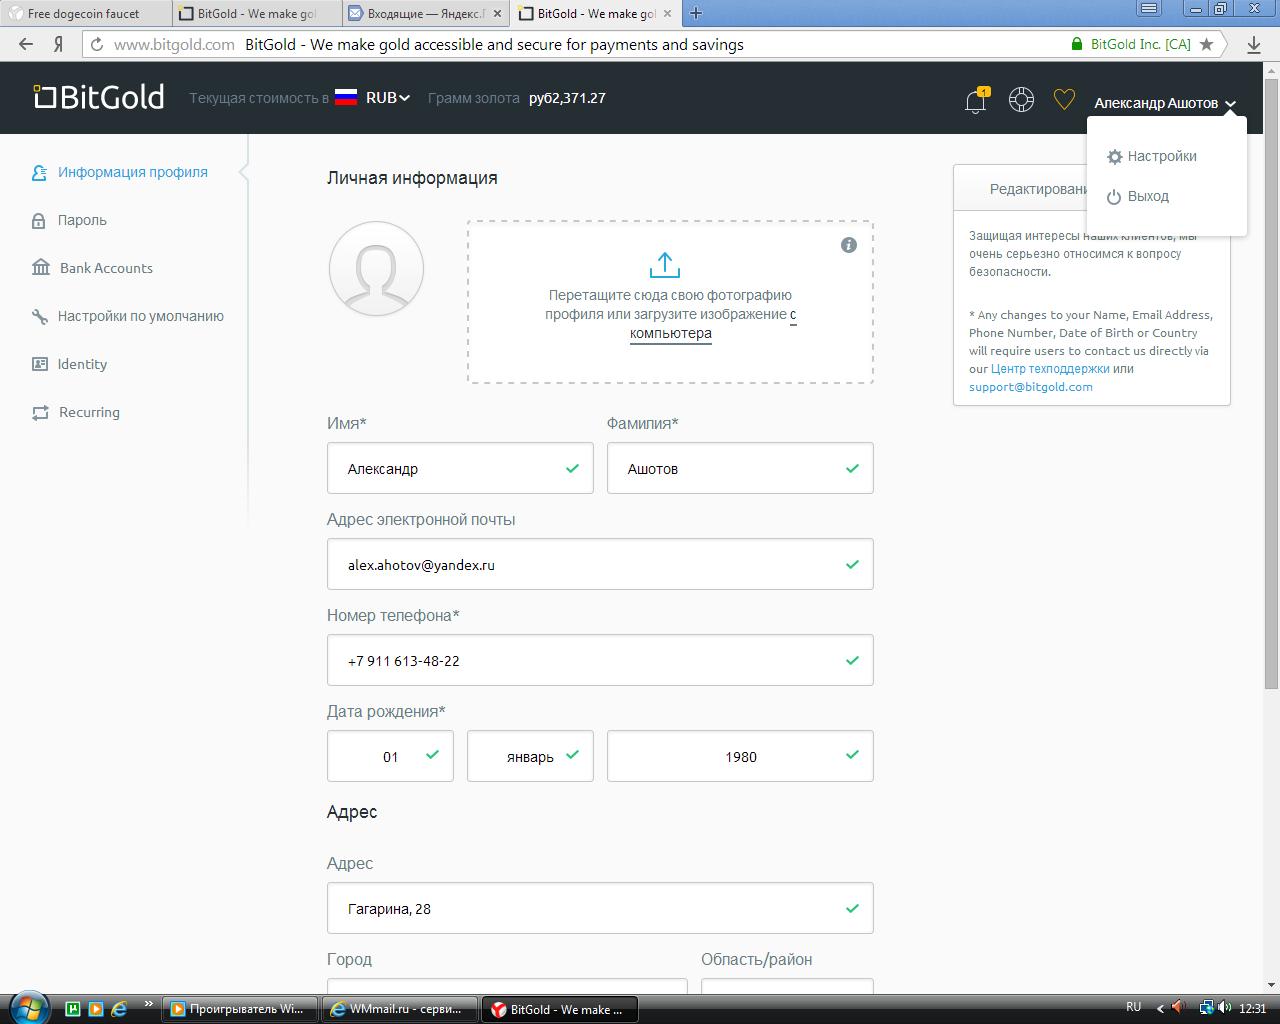The width and height of the screenshot is (1280, 1024).
Task: Click the 12:31 taskbar clock
Action: coord(1252,1008)
